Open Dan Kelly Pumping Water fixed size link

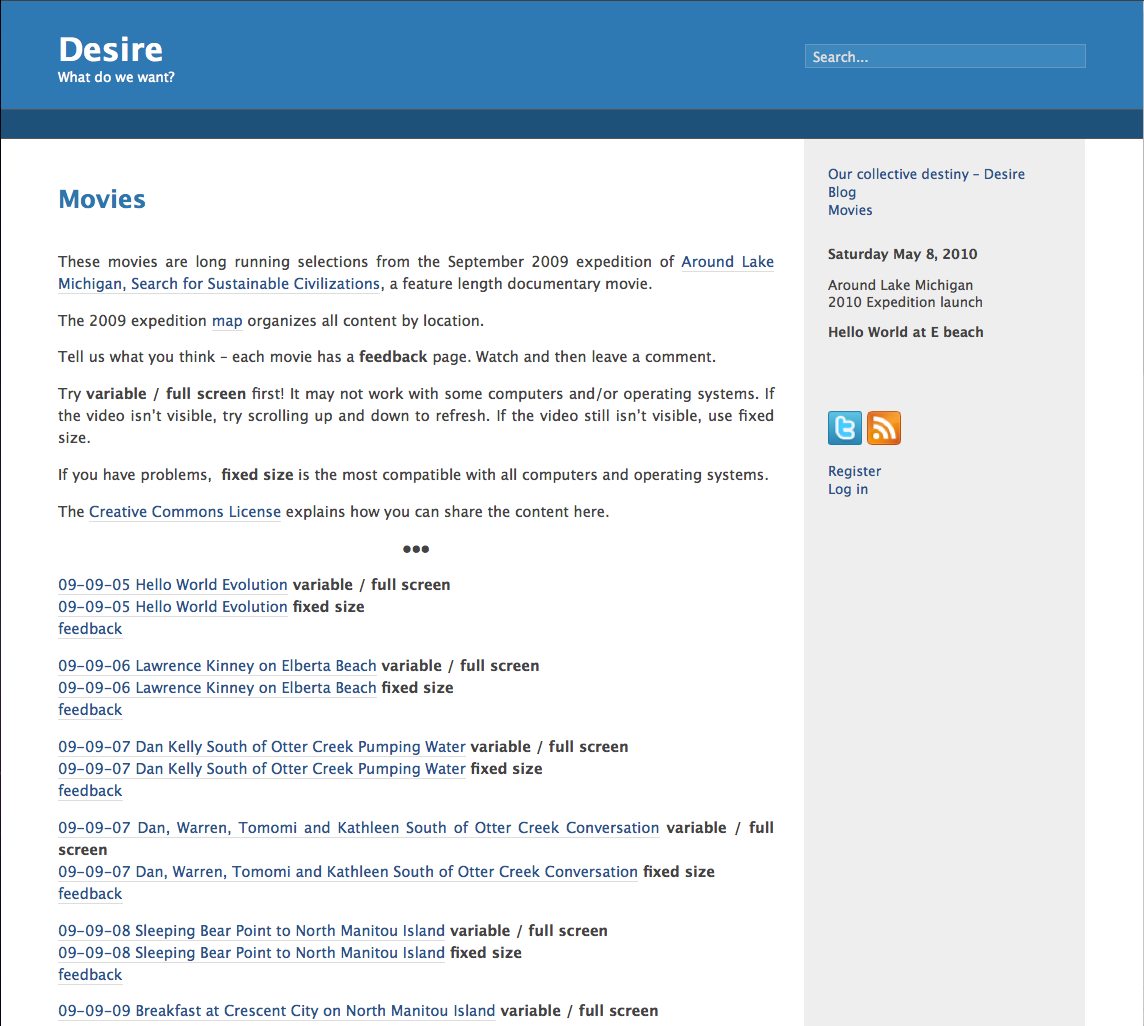tap(262, 768)
